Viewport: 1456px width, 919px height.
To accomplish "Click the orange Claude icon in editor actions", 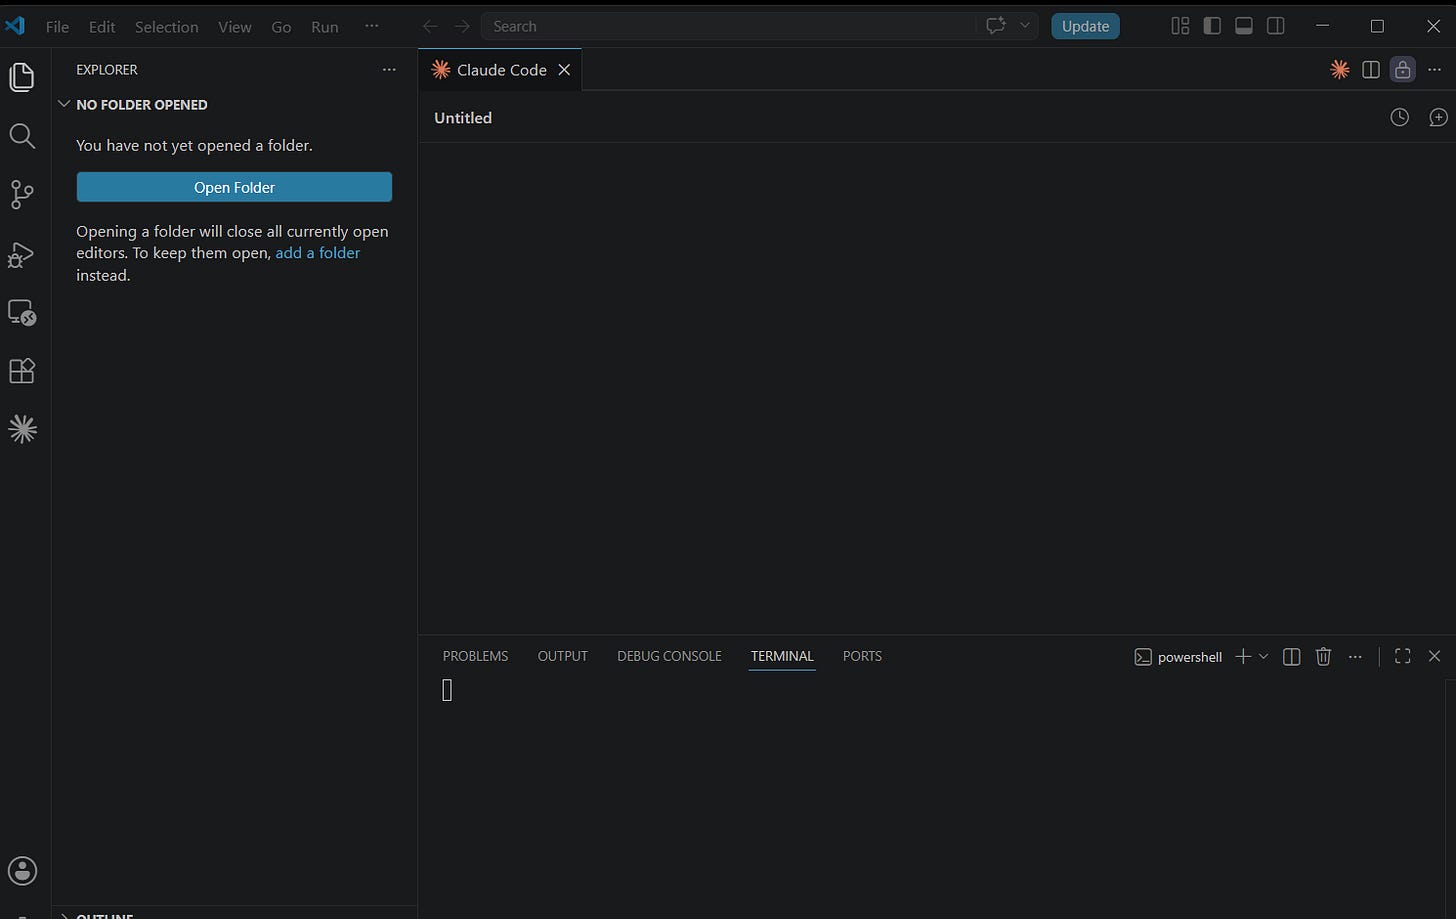I will [x=1340, y=69].
